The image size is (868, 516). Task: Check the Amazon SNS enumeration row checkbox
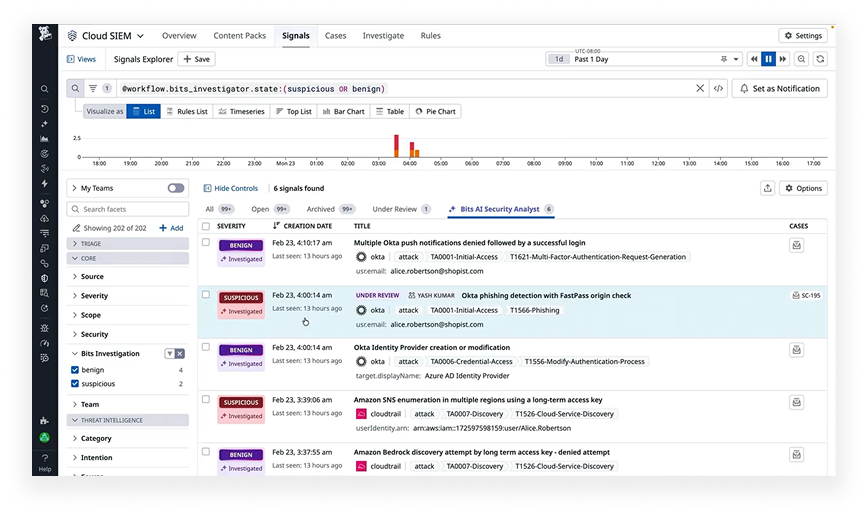pyautogui.click(x=206, y=400)
